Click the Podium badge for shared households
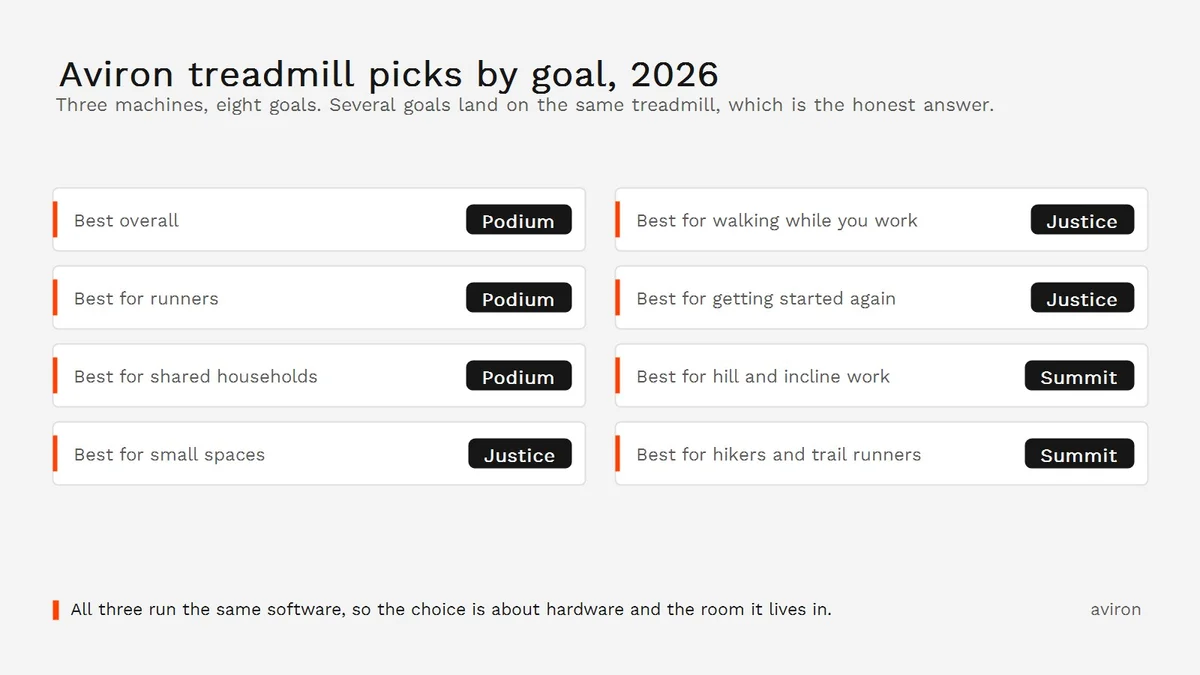1200x675 pixels. coord(519,376)
